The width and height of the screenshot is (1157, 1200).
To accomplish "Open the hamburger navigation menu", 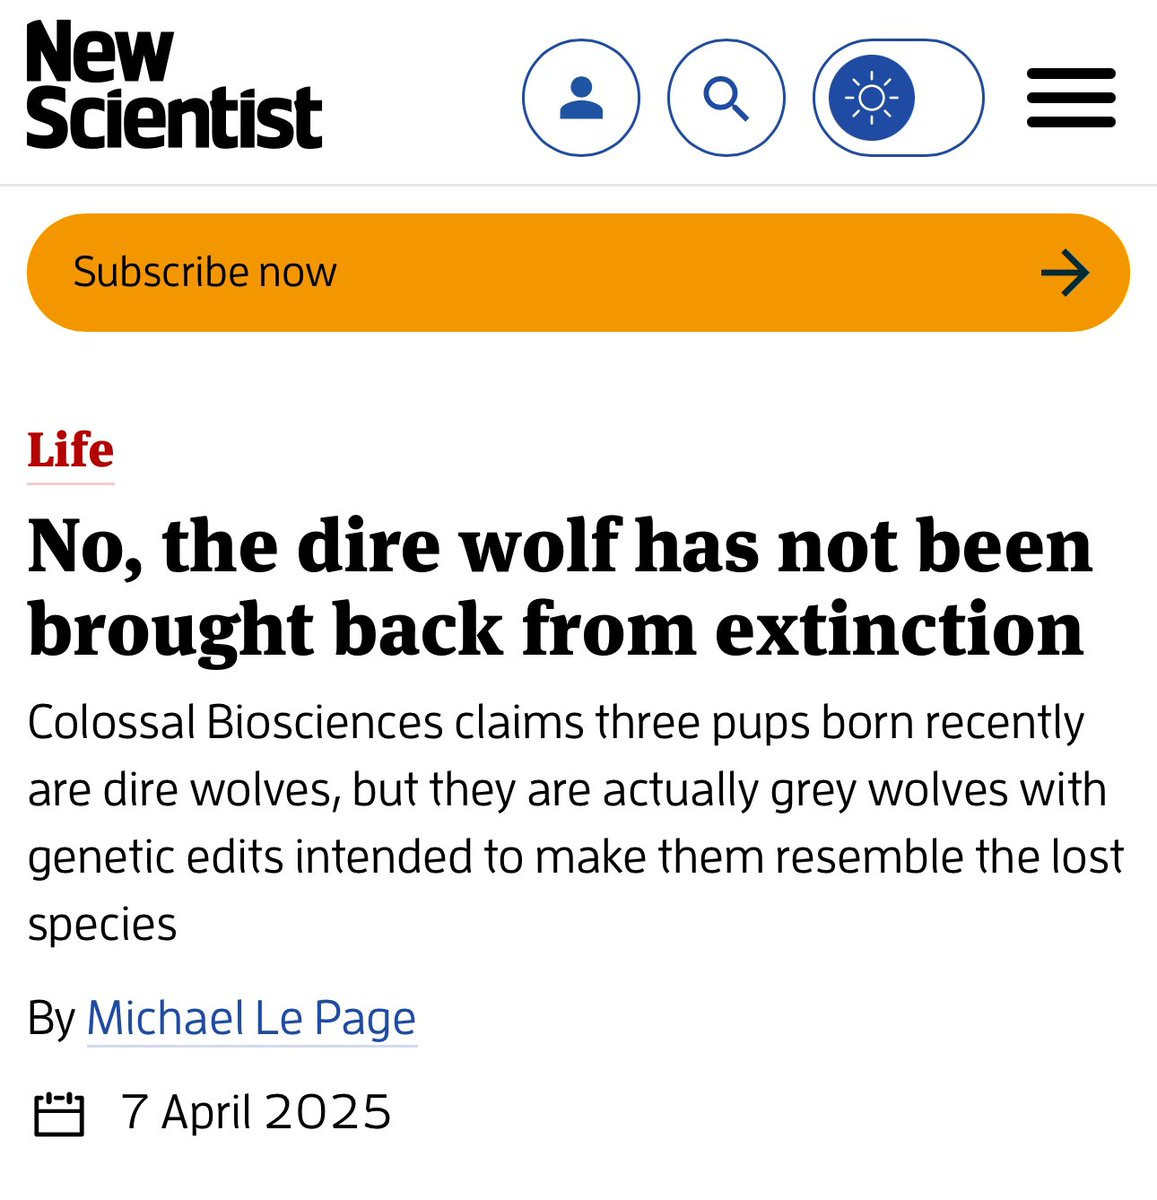I will pos(1071,98).
